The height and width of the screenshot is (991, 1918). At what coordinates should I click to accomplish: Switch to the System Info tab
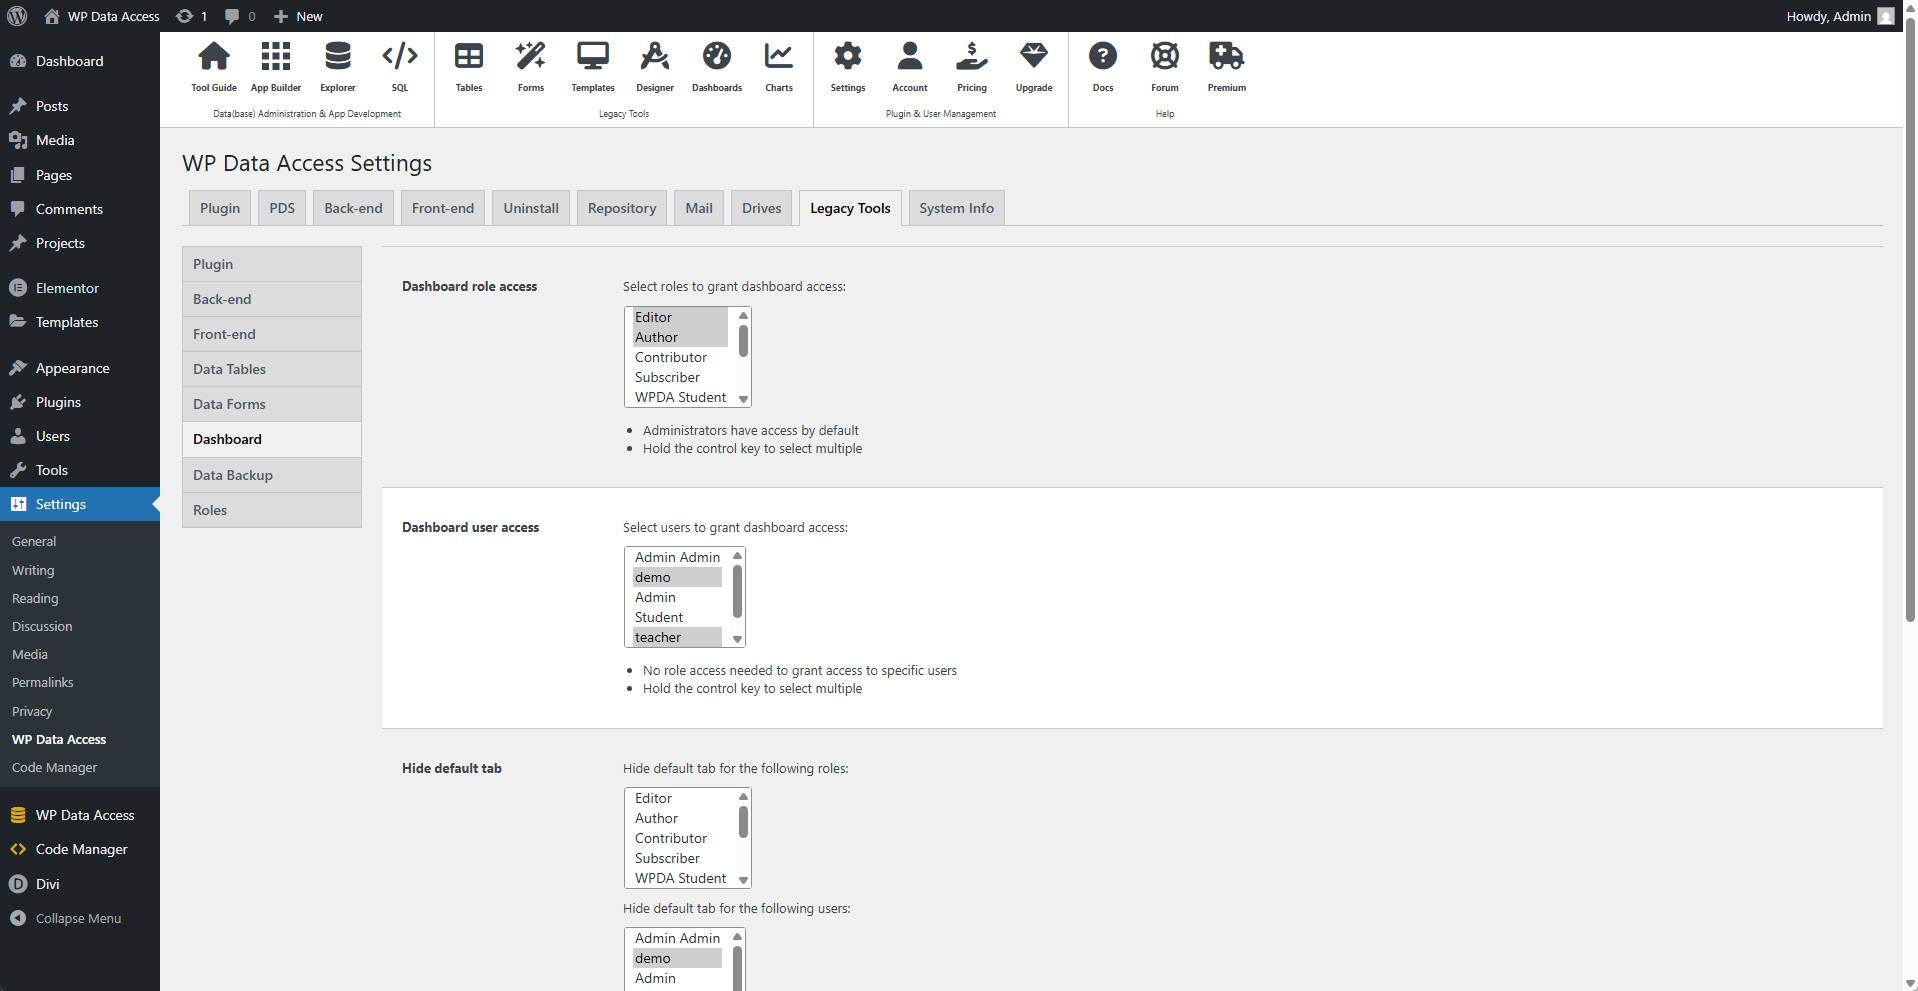[x=955, y=207]
